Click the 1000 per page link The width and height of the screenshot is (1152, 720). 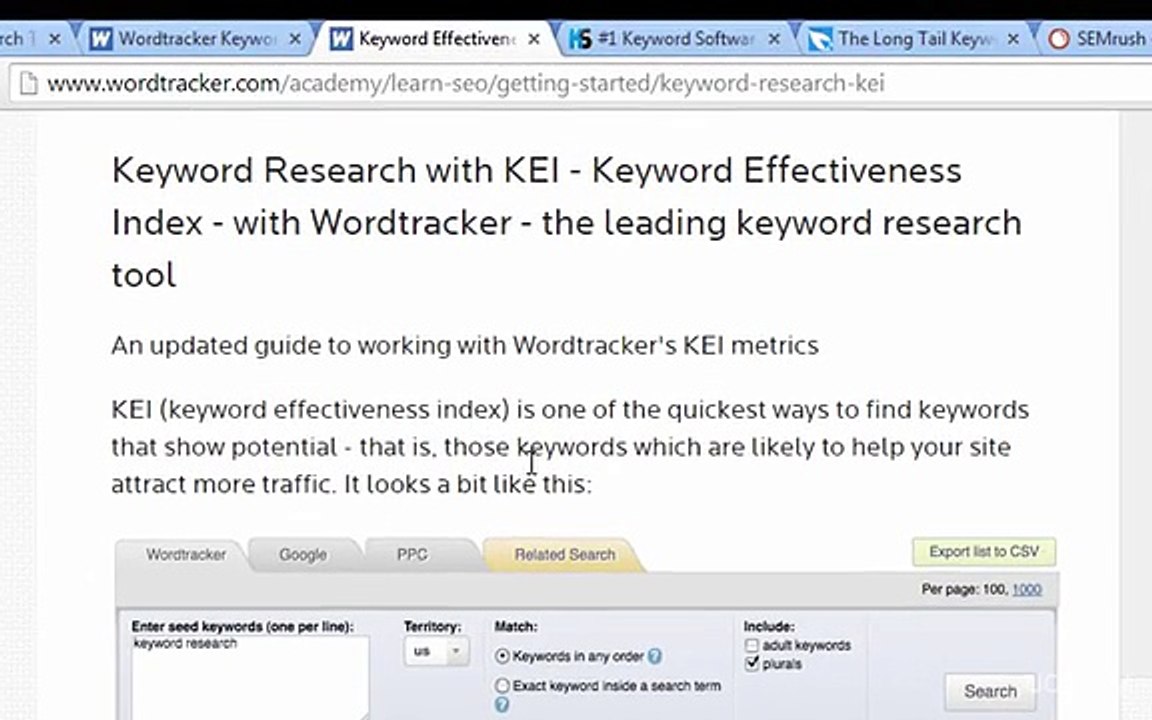(1026, 589)
